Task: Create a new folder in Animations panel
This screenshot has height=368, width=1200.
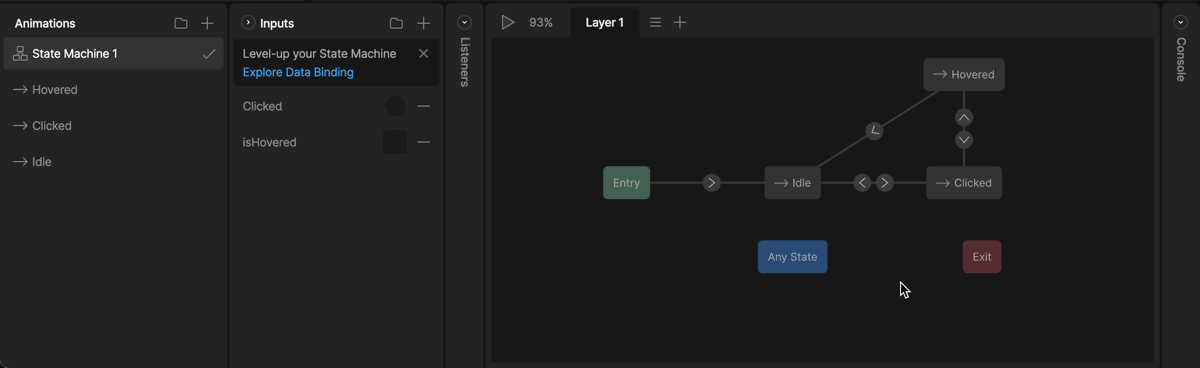Action: coord(181,23)
